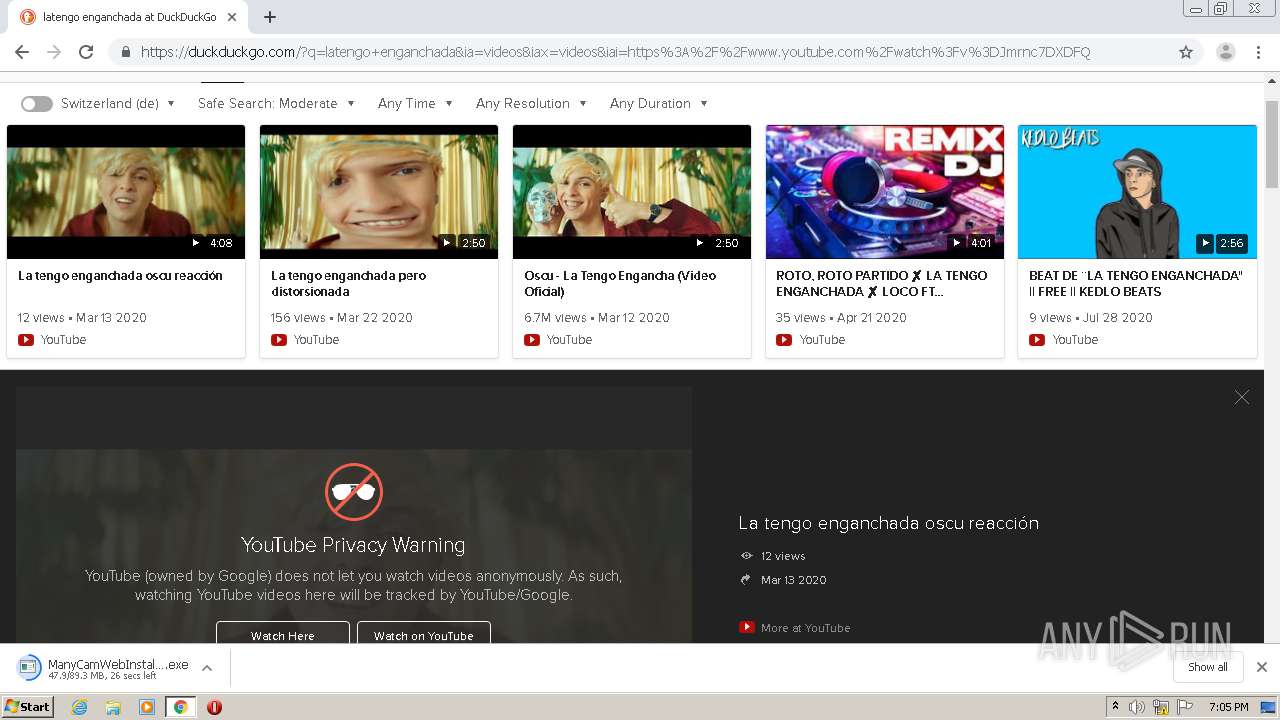
Task: Bookmark this page with the star icon
Action: pos(1186,52)
